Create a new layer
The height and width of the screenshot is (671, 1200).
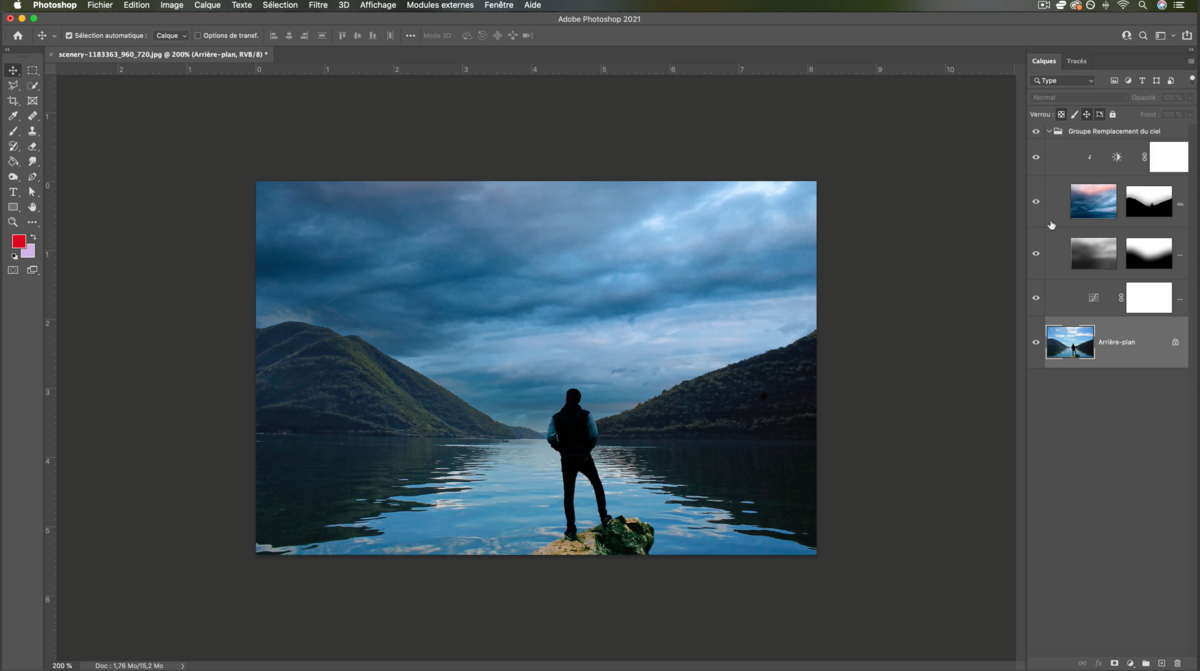click(x=1162, y=663)
